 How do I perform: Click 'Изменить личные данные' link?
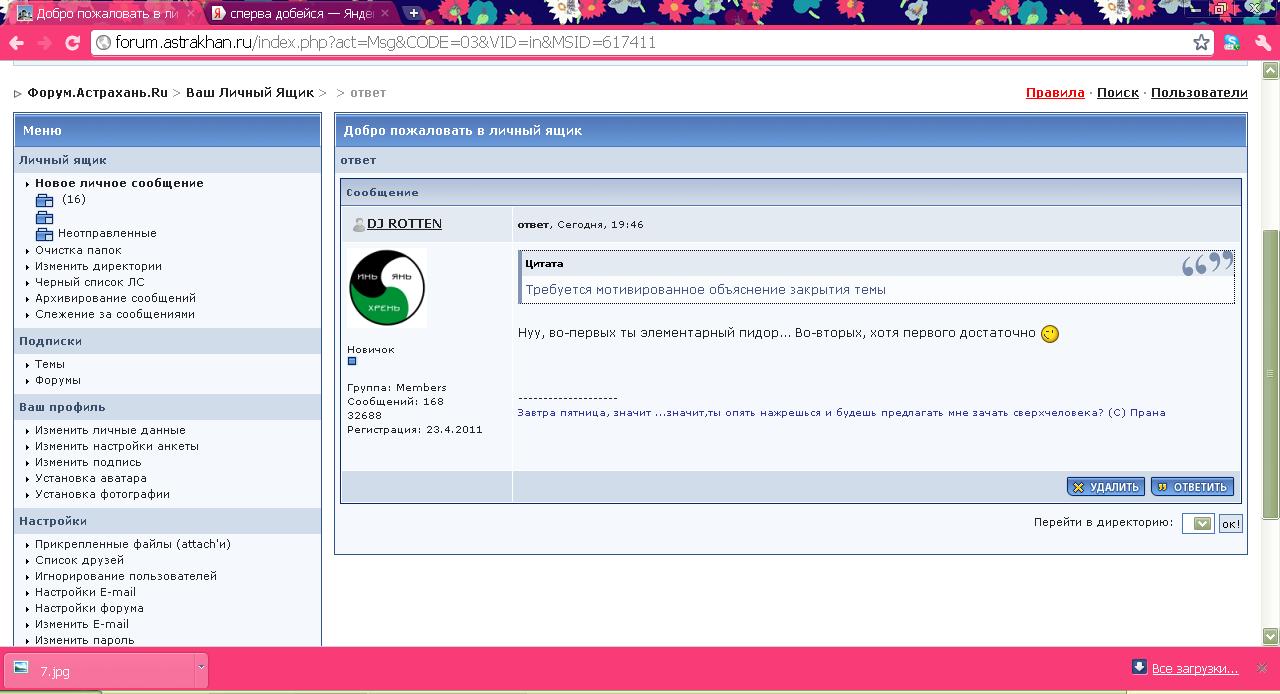click(110, 430)
